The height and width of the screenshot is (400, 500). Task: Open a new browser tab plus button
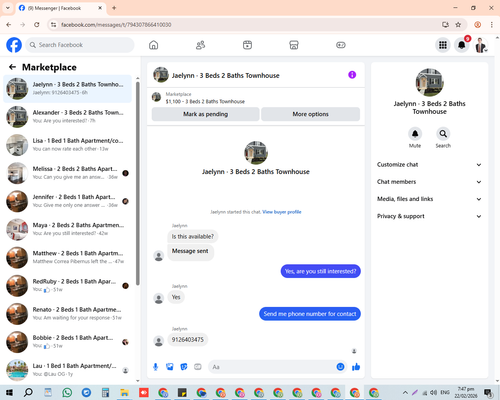point(114,8)
